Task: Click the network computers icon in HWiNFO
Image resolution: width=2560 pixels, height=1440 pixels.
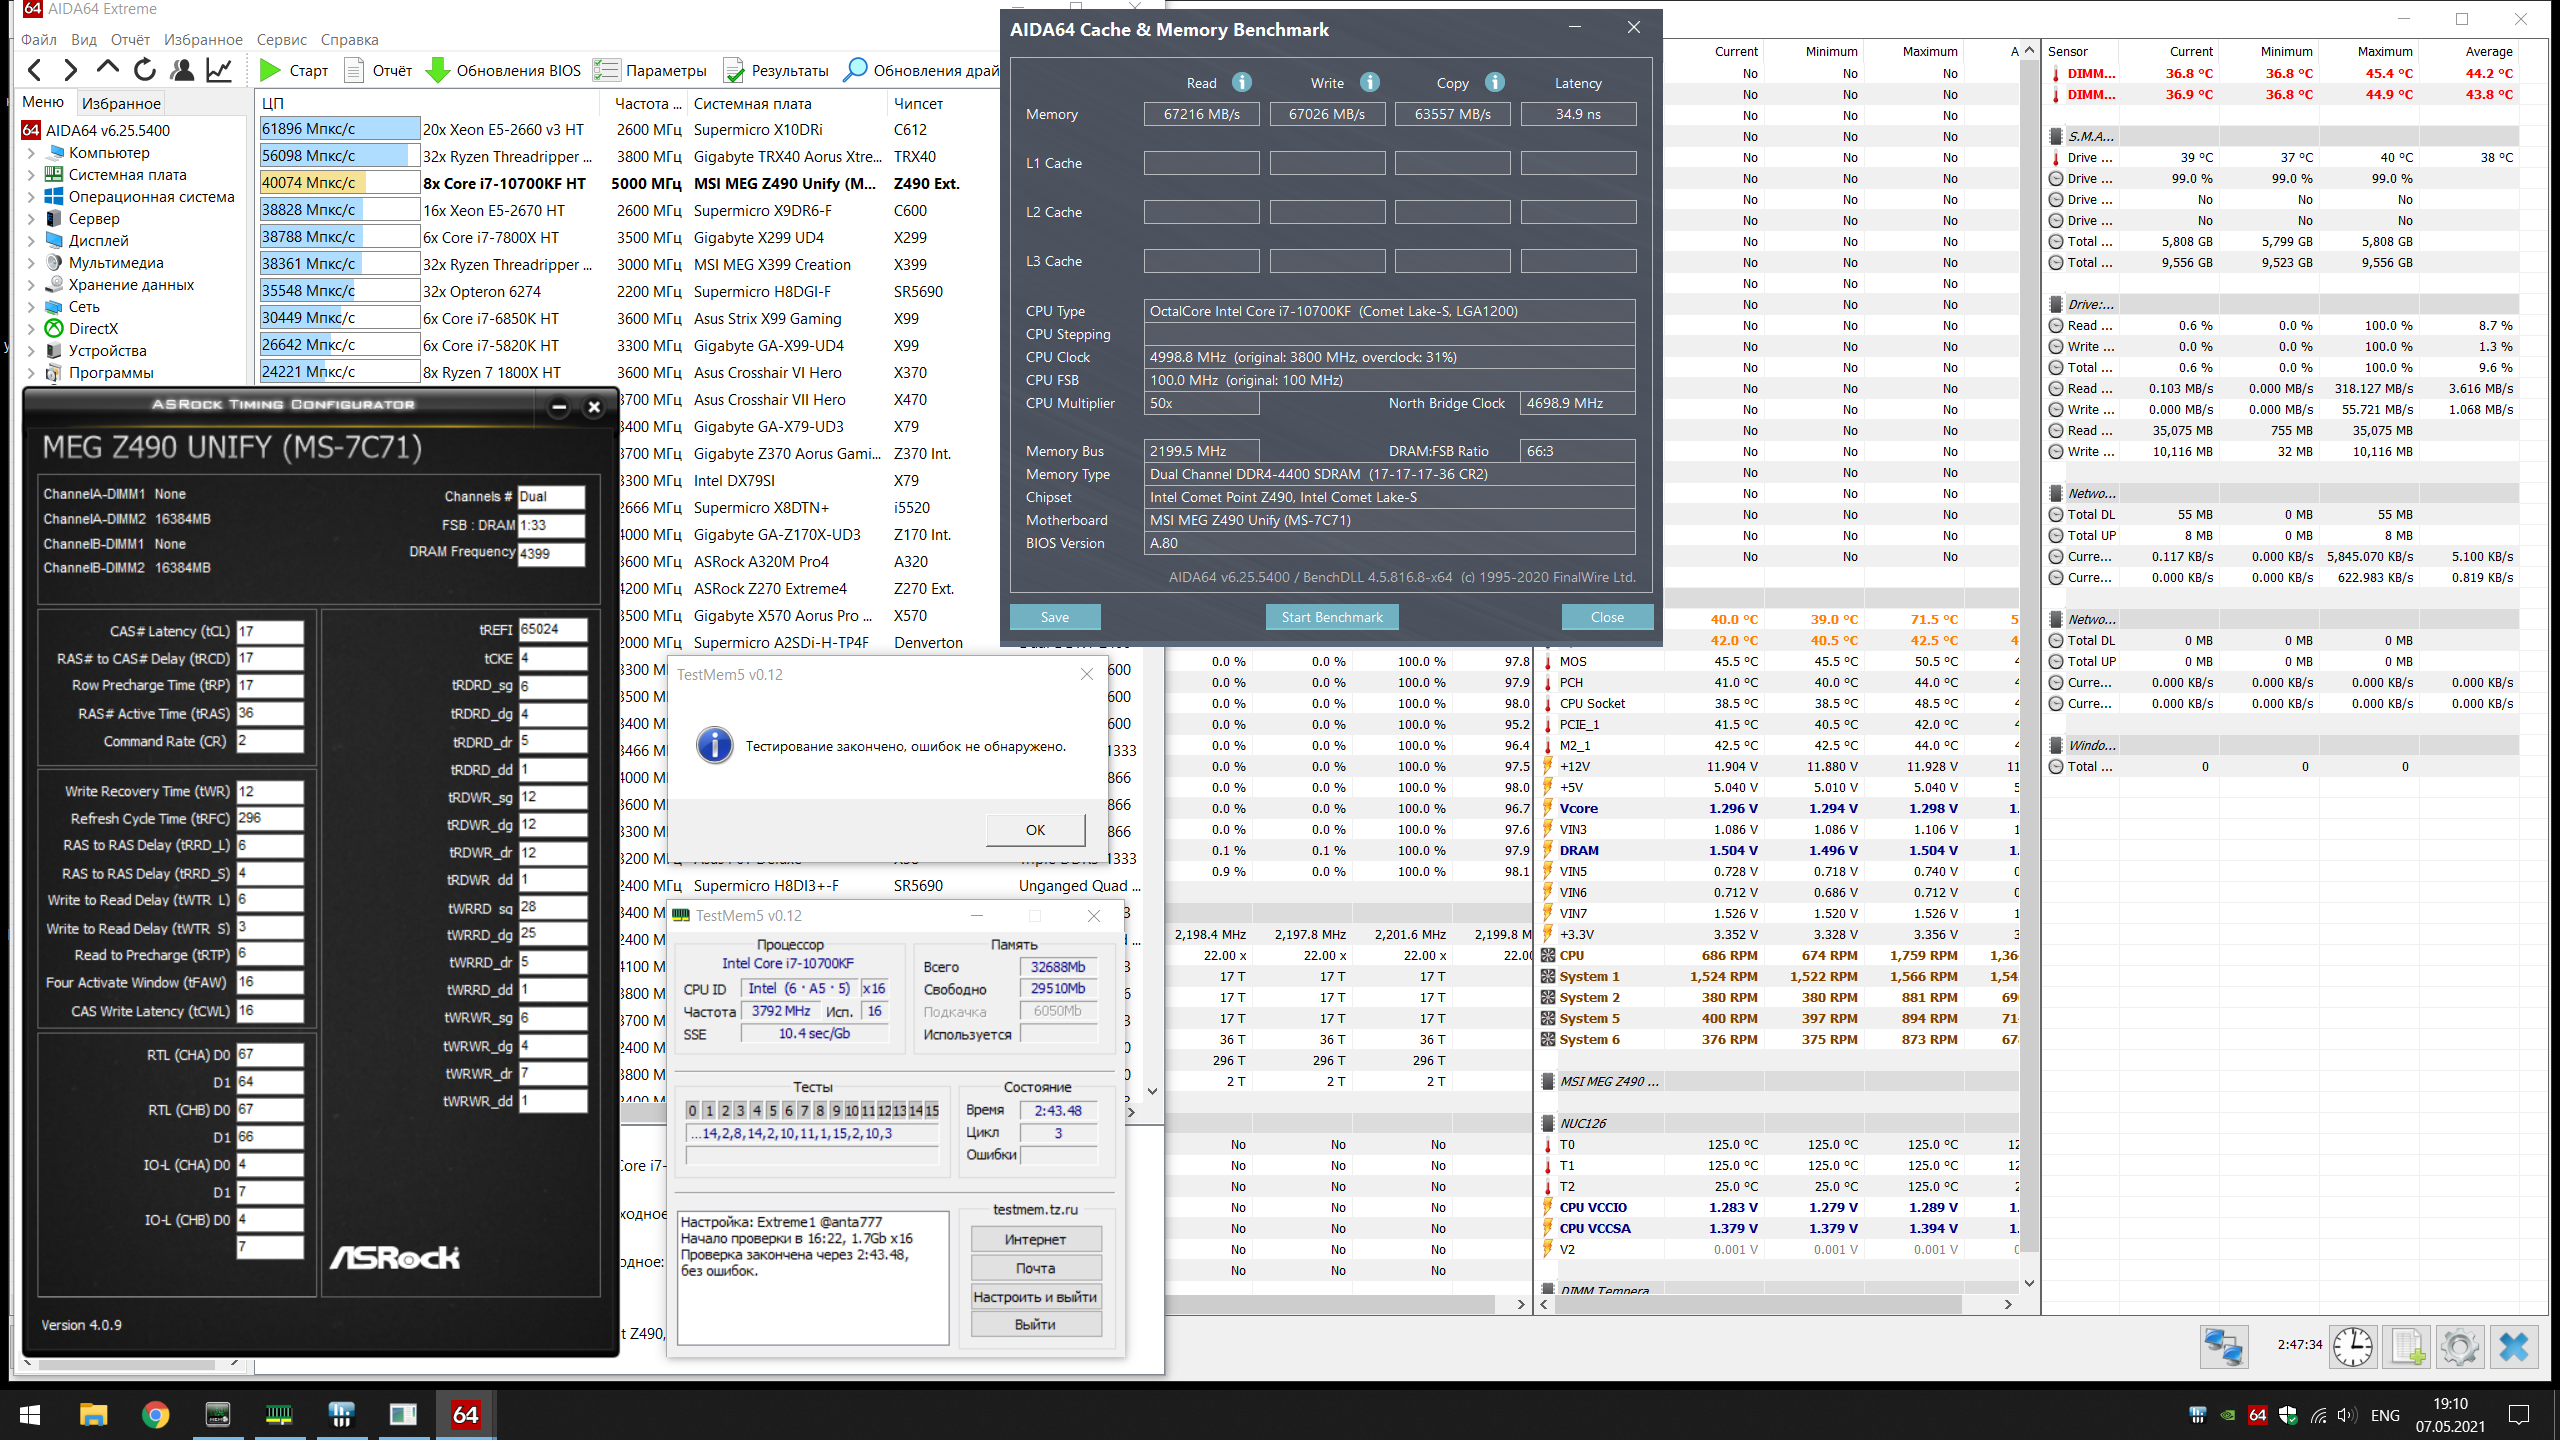Action: point(2223,1346)
